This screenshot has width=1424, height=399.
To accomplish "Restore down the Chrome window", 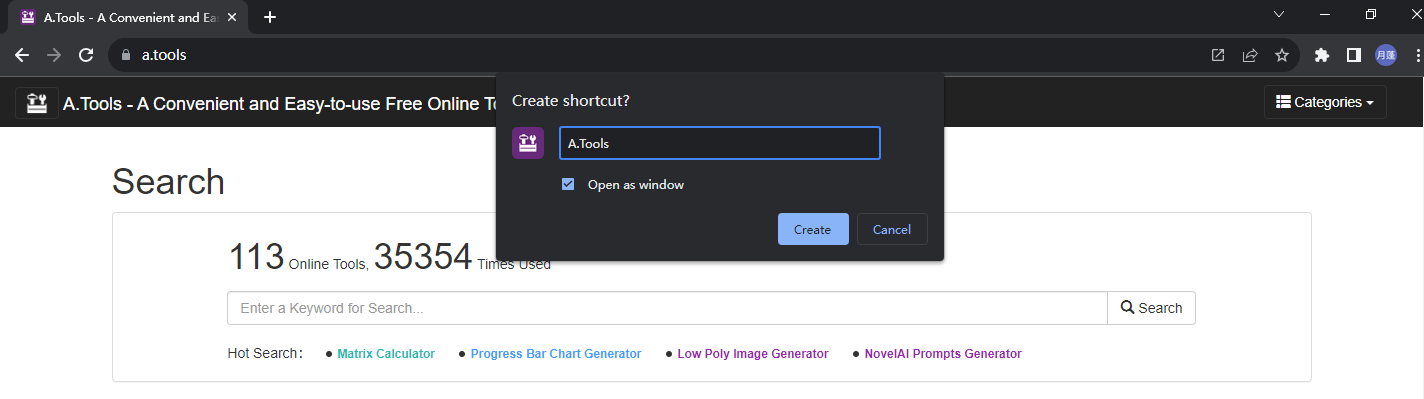I will point(1371,14).
